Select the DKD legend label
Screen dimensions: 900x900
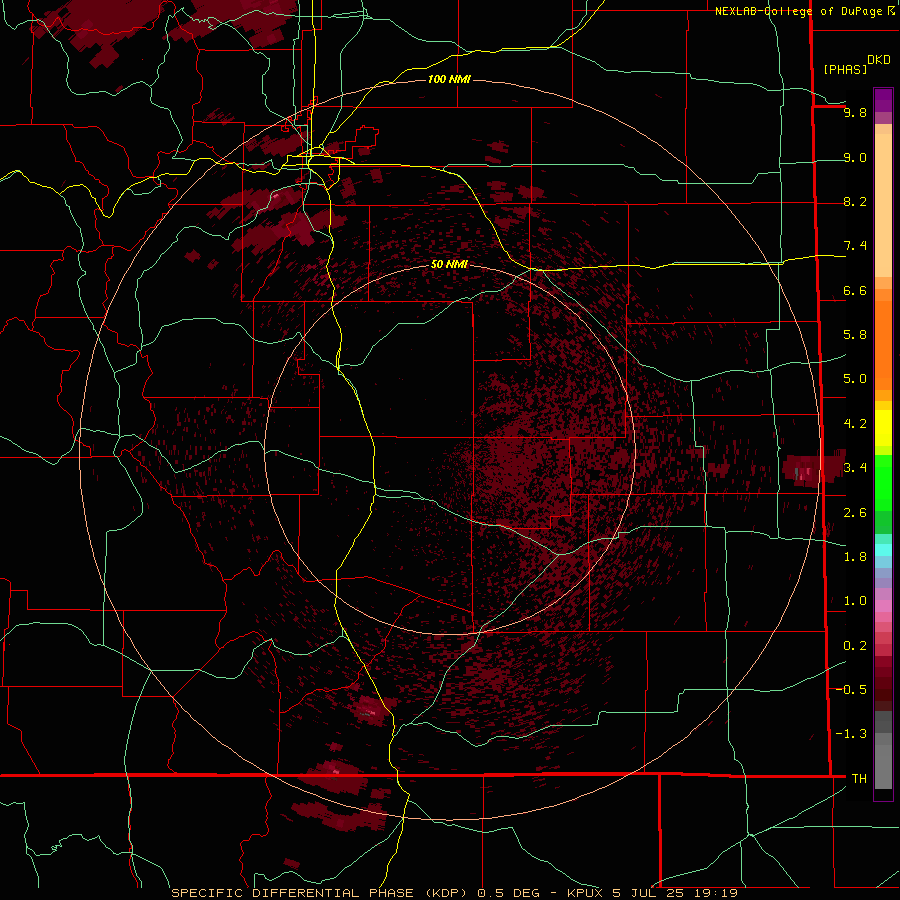(879, 60)
